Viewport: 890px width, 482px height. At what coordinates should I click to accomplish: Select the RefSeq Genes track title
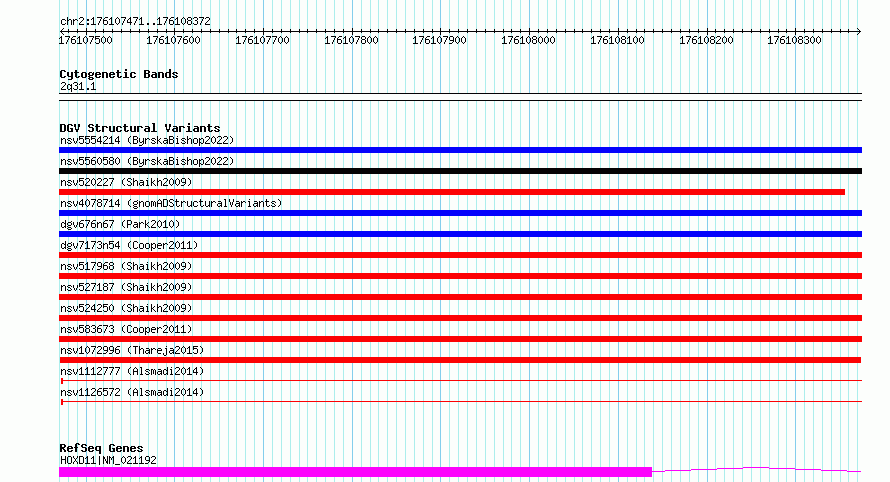click(101, 448)
